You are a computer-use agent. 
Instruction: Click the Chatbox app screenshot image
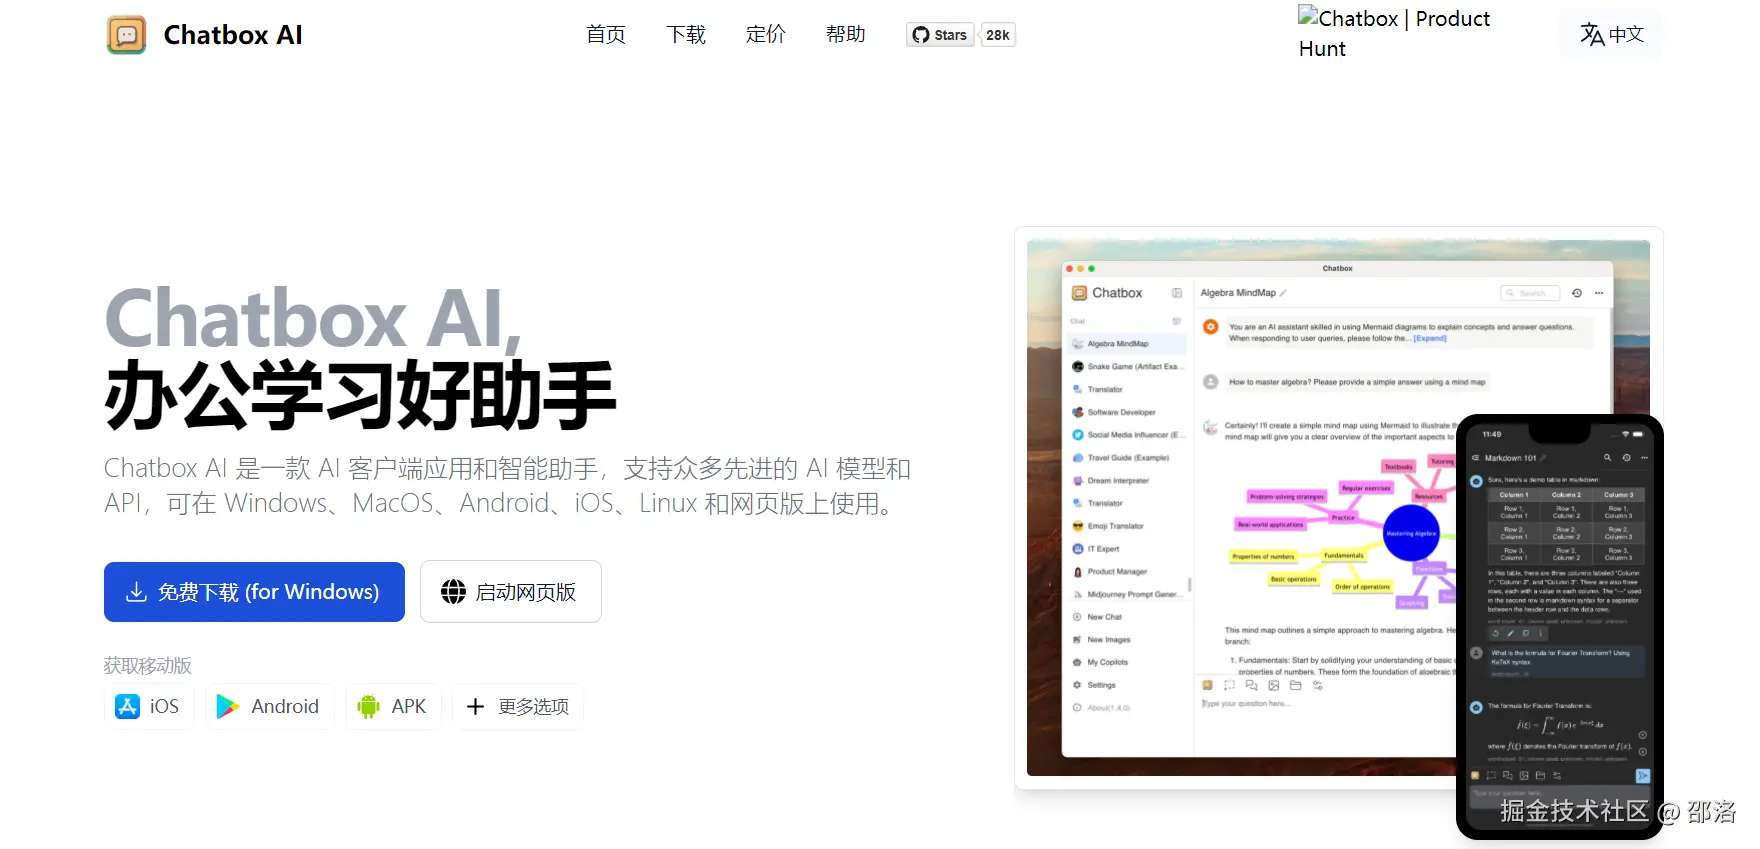tap(1338, 508)
